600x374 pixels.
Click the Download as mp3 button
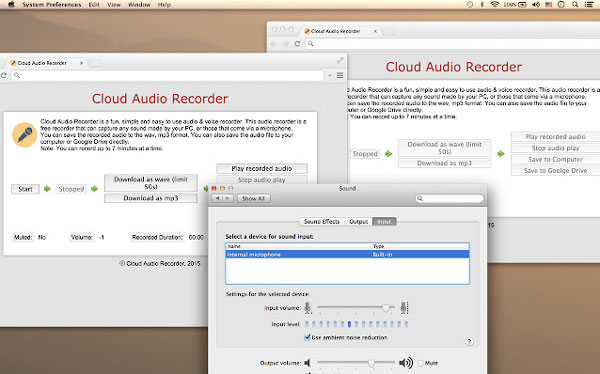click(x=151, y=198)
